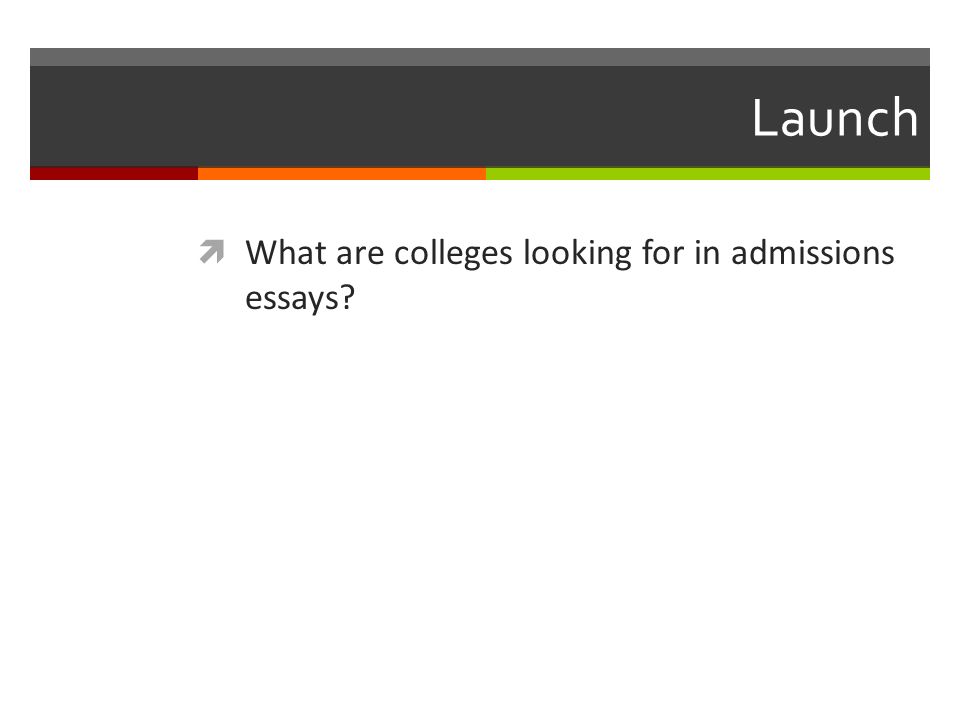Click the lime green accent bar segment

point(708,174)
